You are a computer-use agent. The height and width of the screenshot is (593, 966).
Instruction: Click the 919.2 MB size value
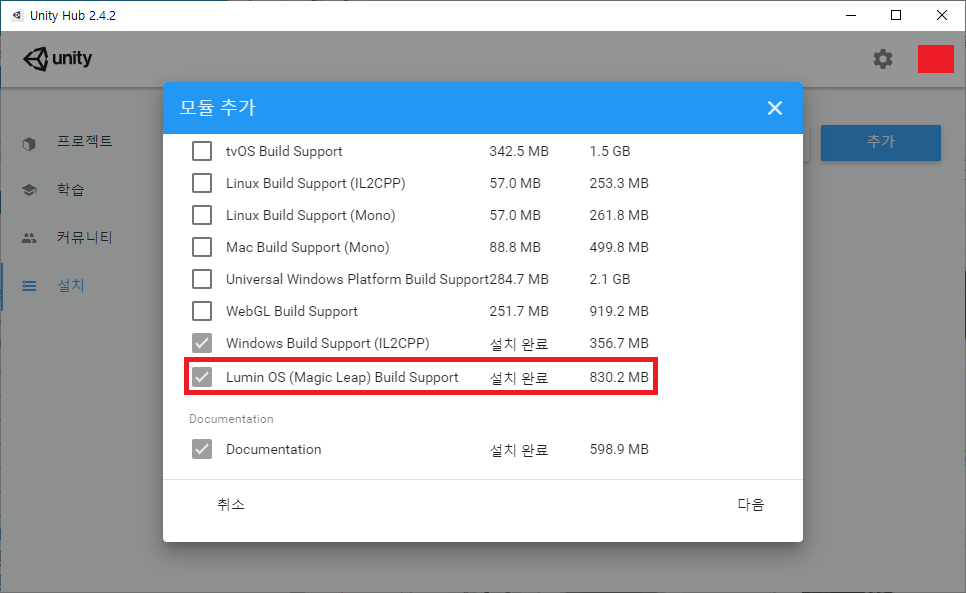coord(619,311)
